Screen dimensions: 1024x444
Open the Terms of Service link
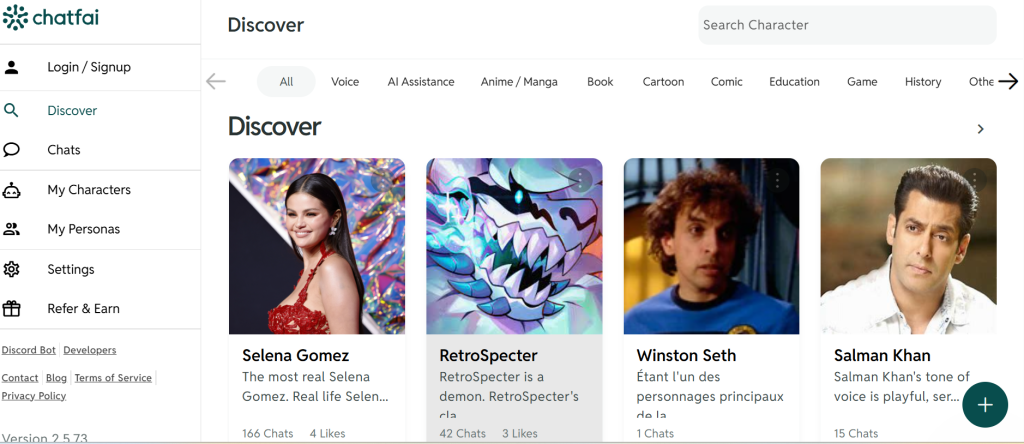(113, 378)
